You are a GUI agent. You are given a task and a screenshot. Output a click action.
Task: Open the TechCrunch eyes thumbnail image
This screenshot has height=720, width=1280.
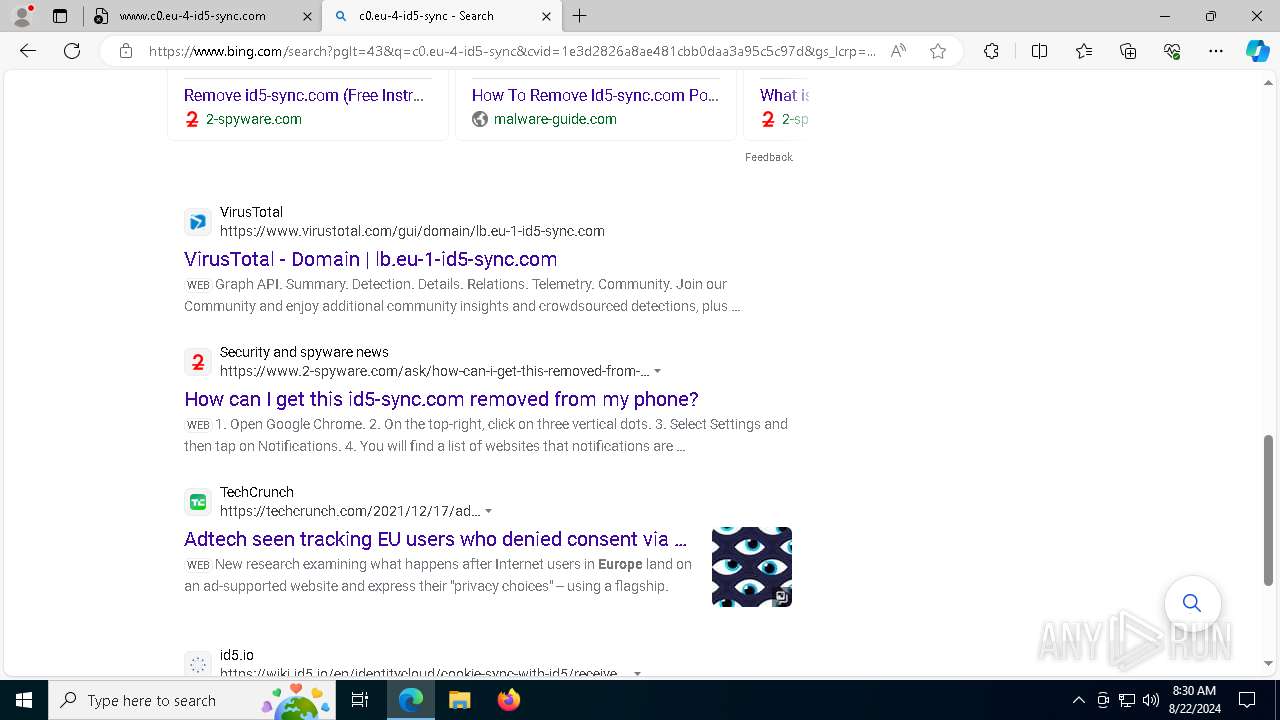coord(752,567)
